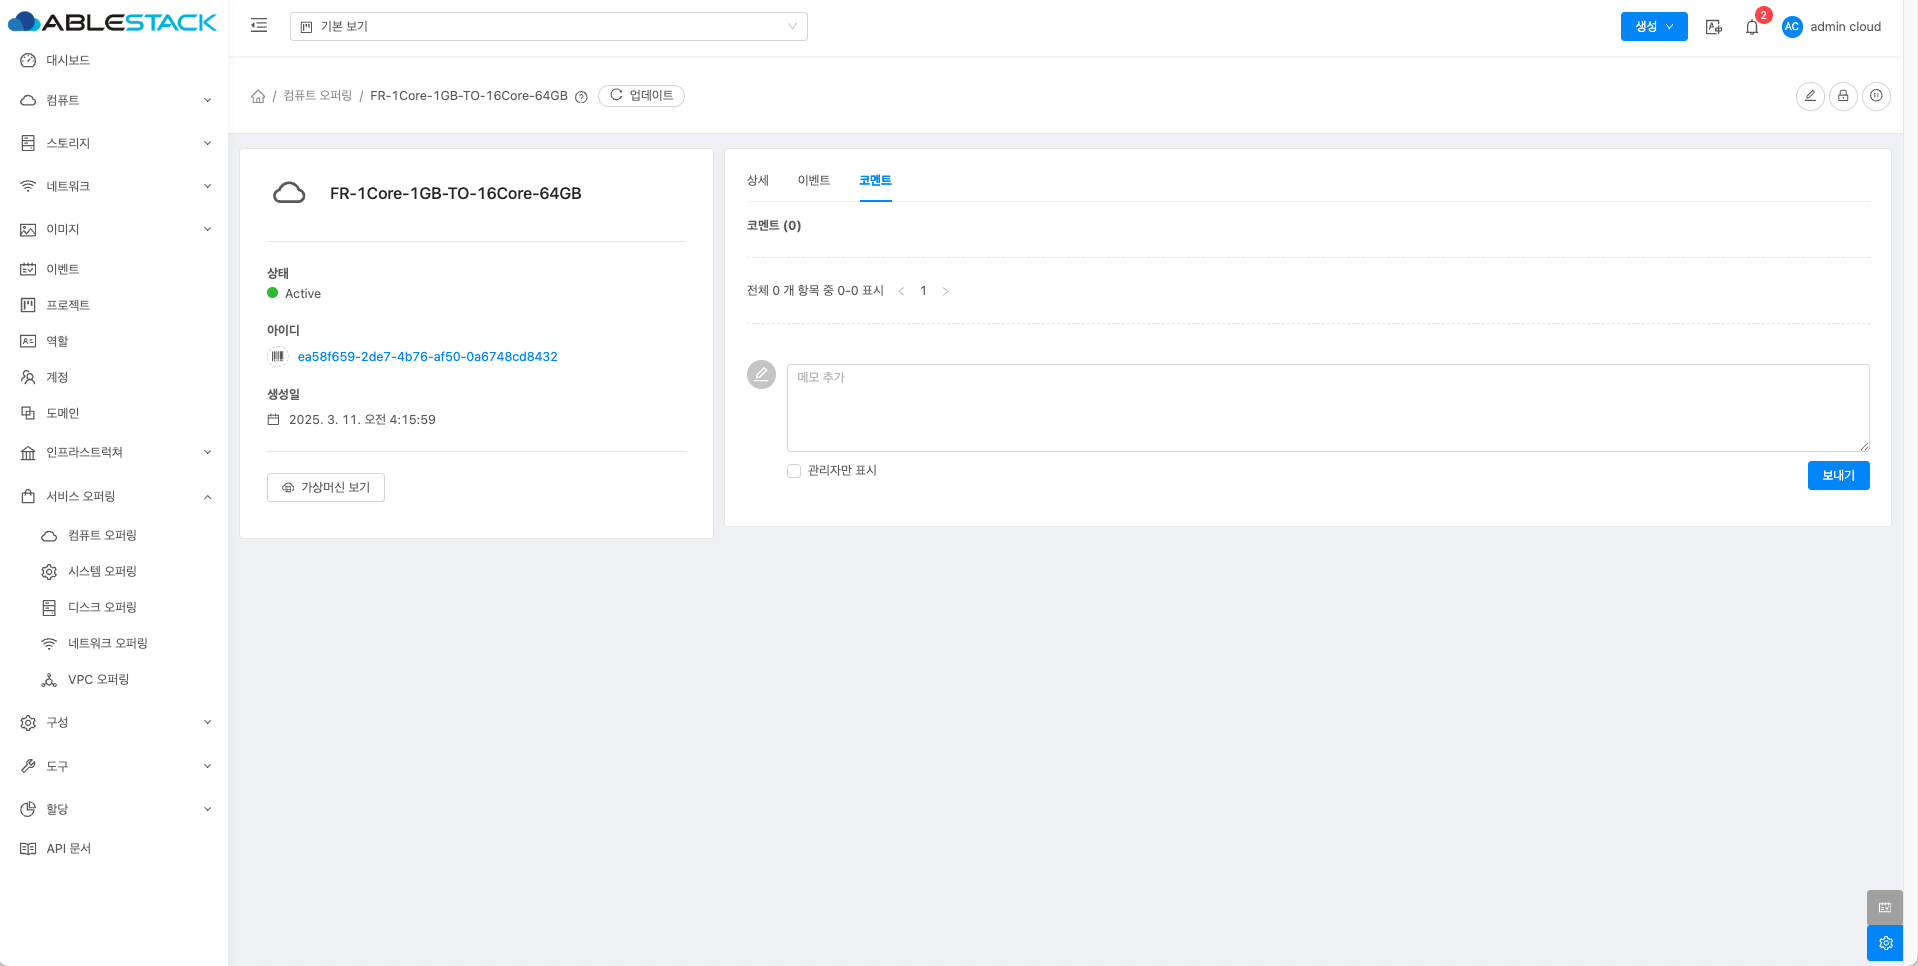Open 컴퓨트 오퍼링 in the sidebar submenu
This screenshot has width=1918, height=966.
click(114, 535)
